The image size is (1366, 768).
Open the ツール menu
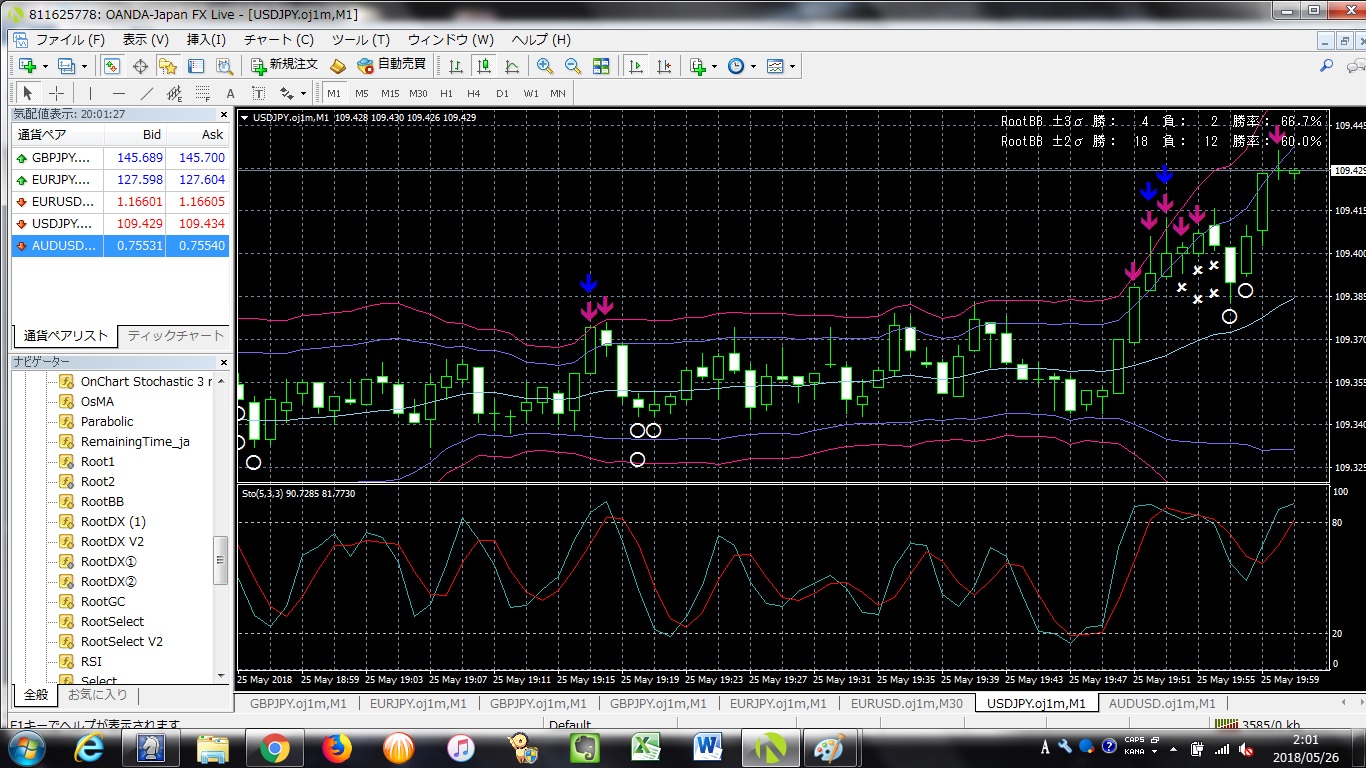(x=360, y=40)
